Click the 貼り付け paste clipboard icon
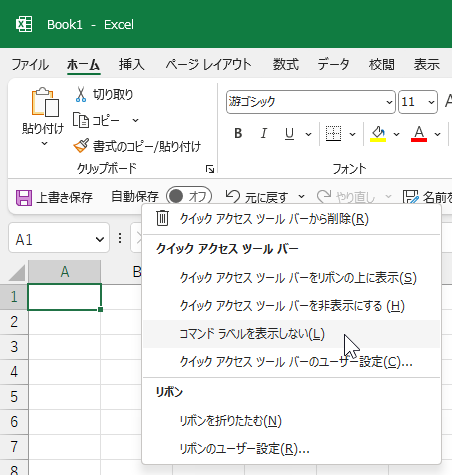Screen dimensions: 452x475 pyautogui.click(x=45, y=102)
